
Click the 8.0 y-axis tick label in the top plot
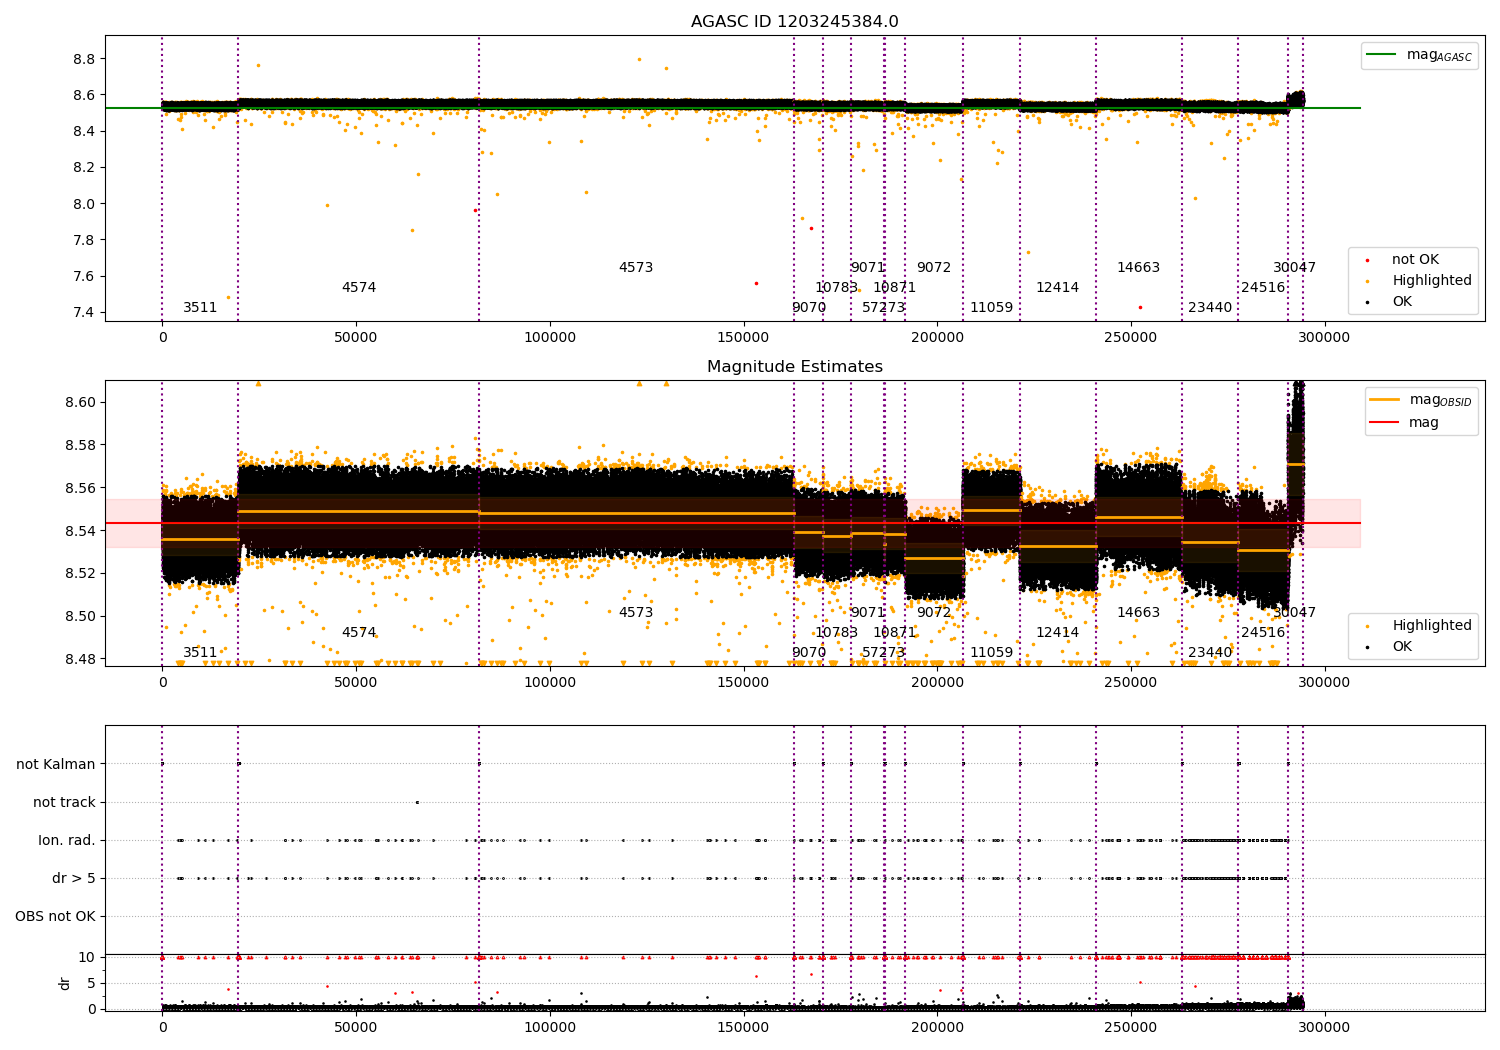point(84,204)
